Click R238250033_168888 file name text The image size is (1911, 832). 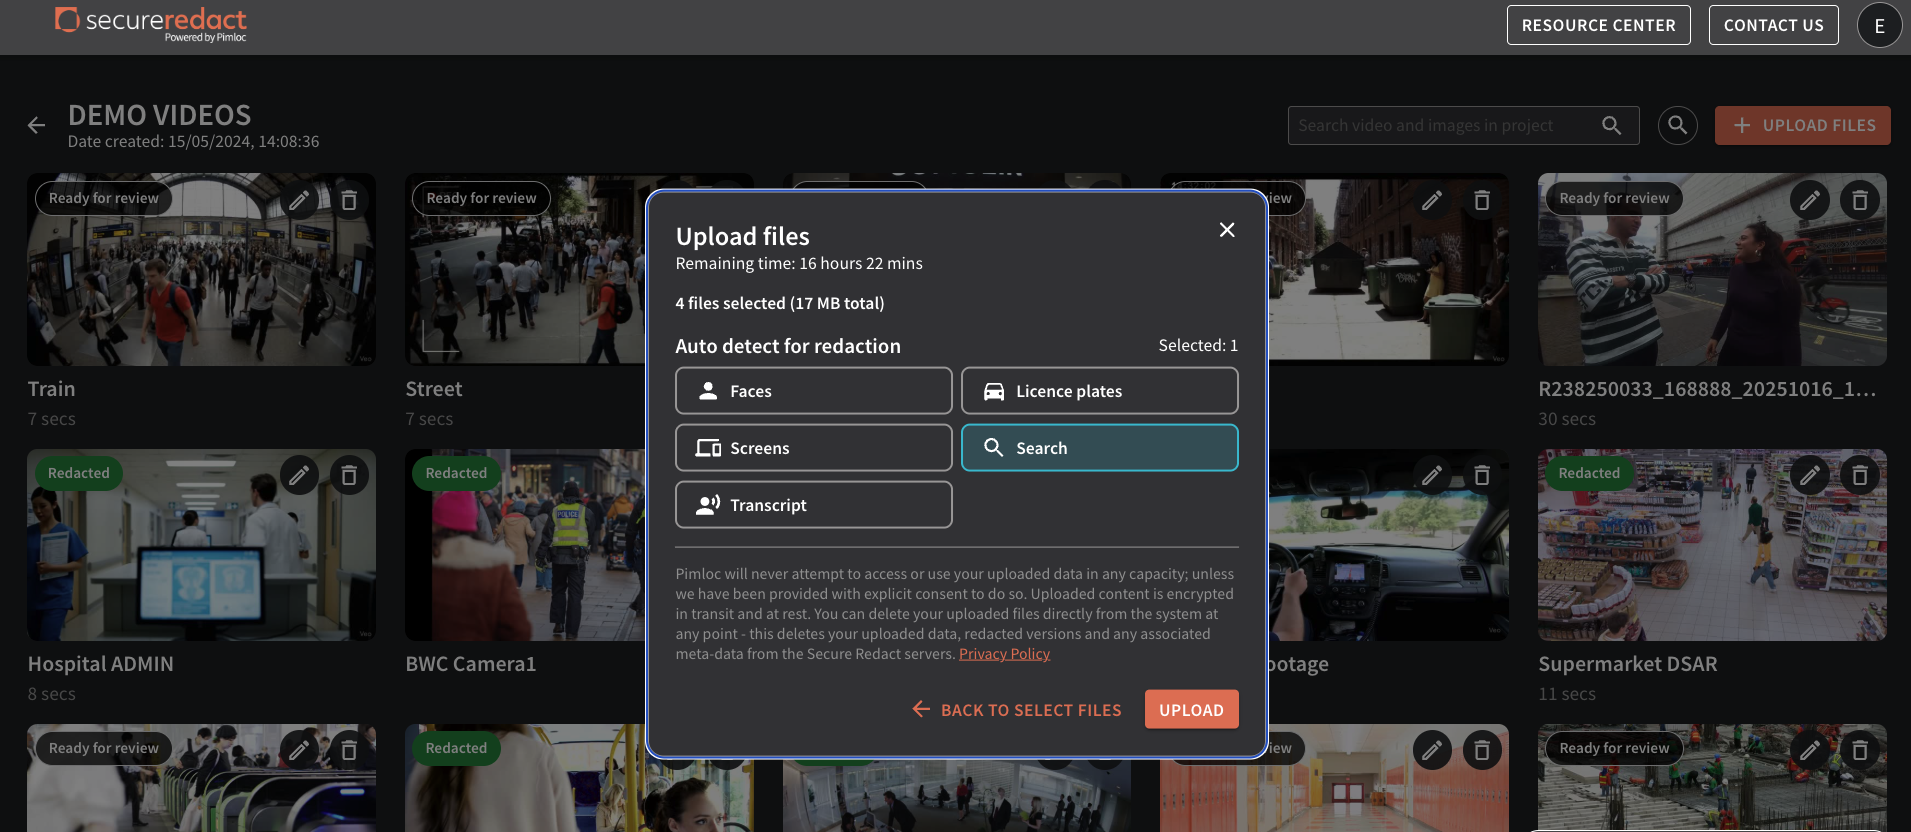pyautogui.click(x=1706, y=389)
